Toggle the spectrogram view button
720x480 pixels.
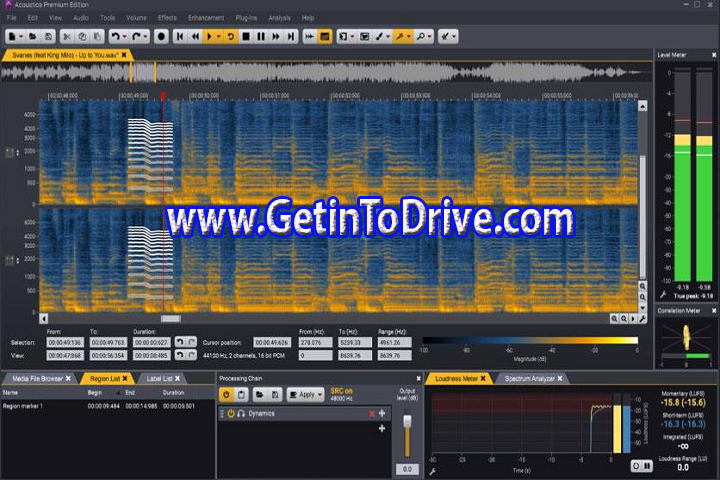(x=325, y=36)
